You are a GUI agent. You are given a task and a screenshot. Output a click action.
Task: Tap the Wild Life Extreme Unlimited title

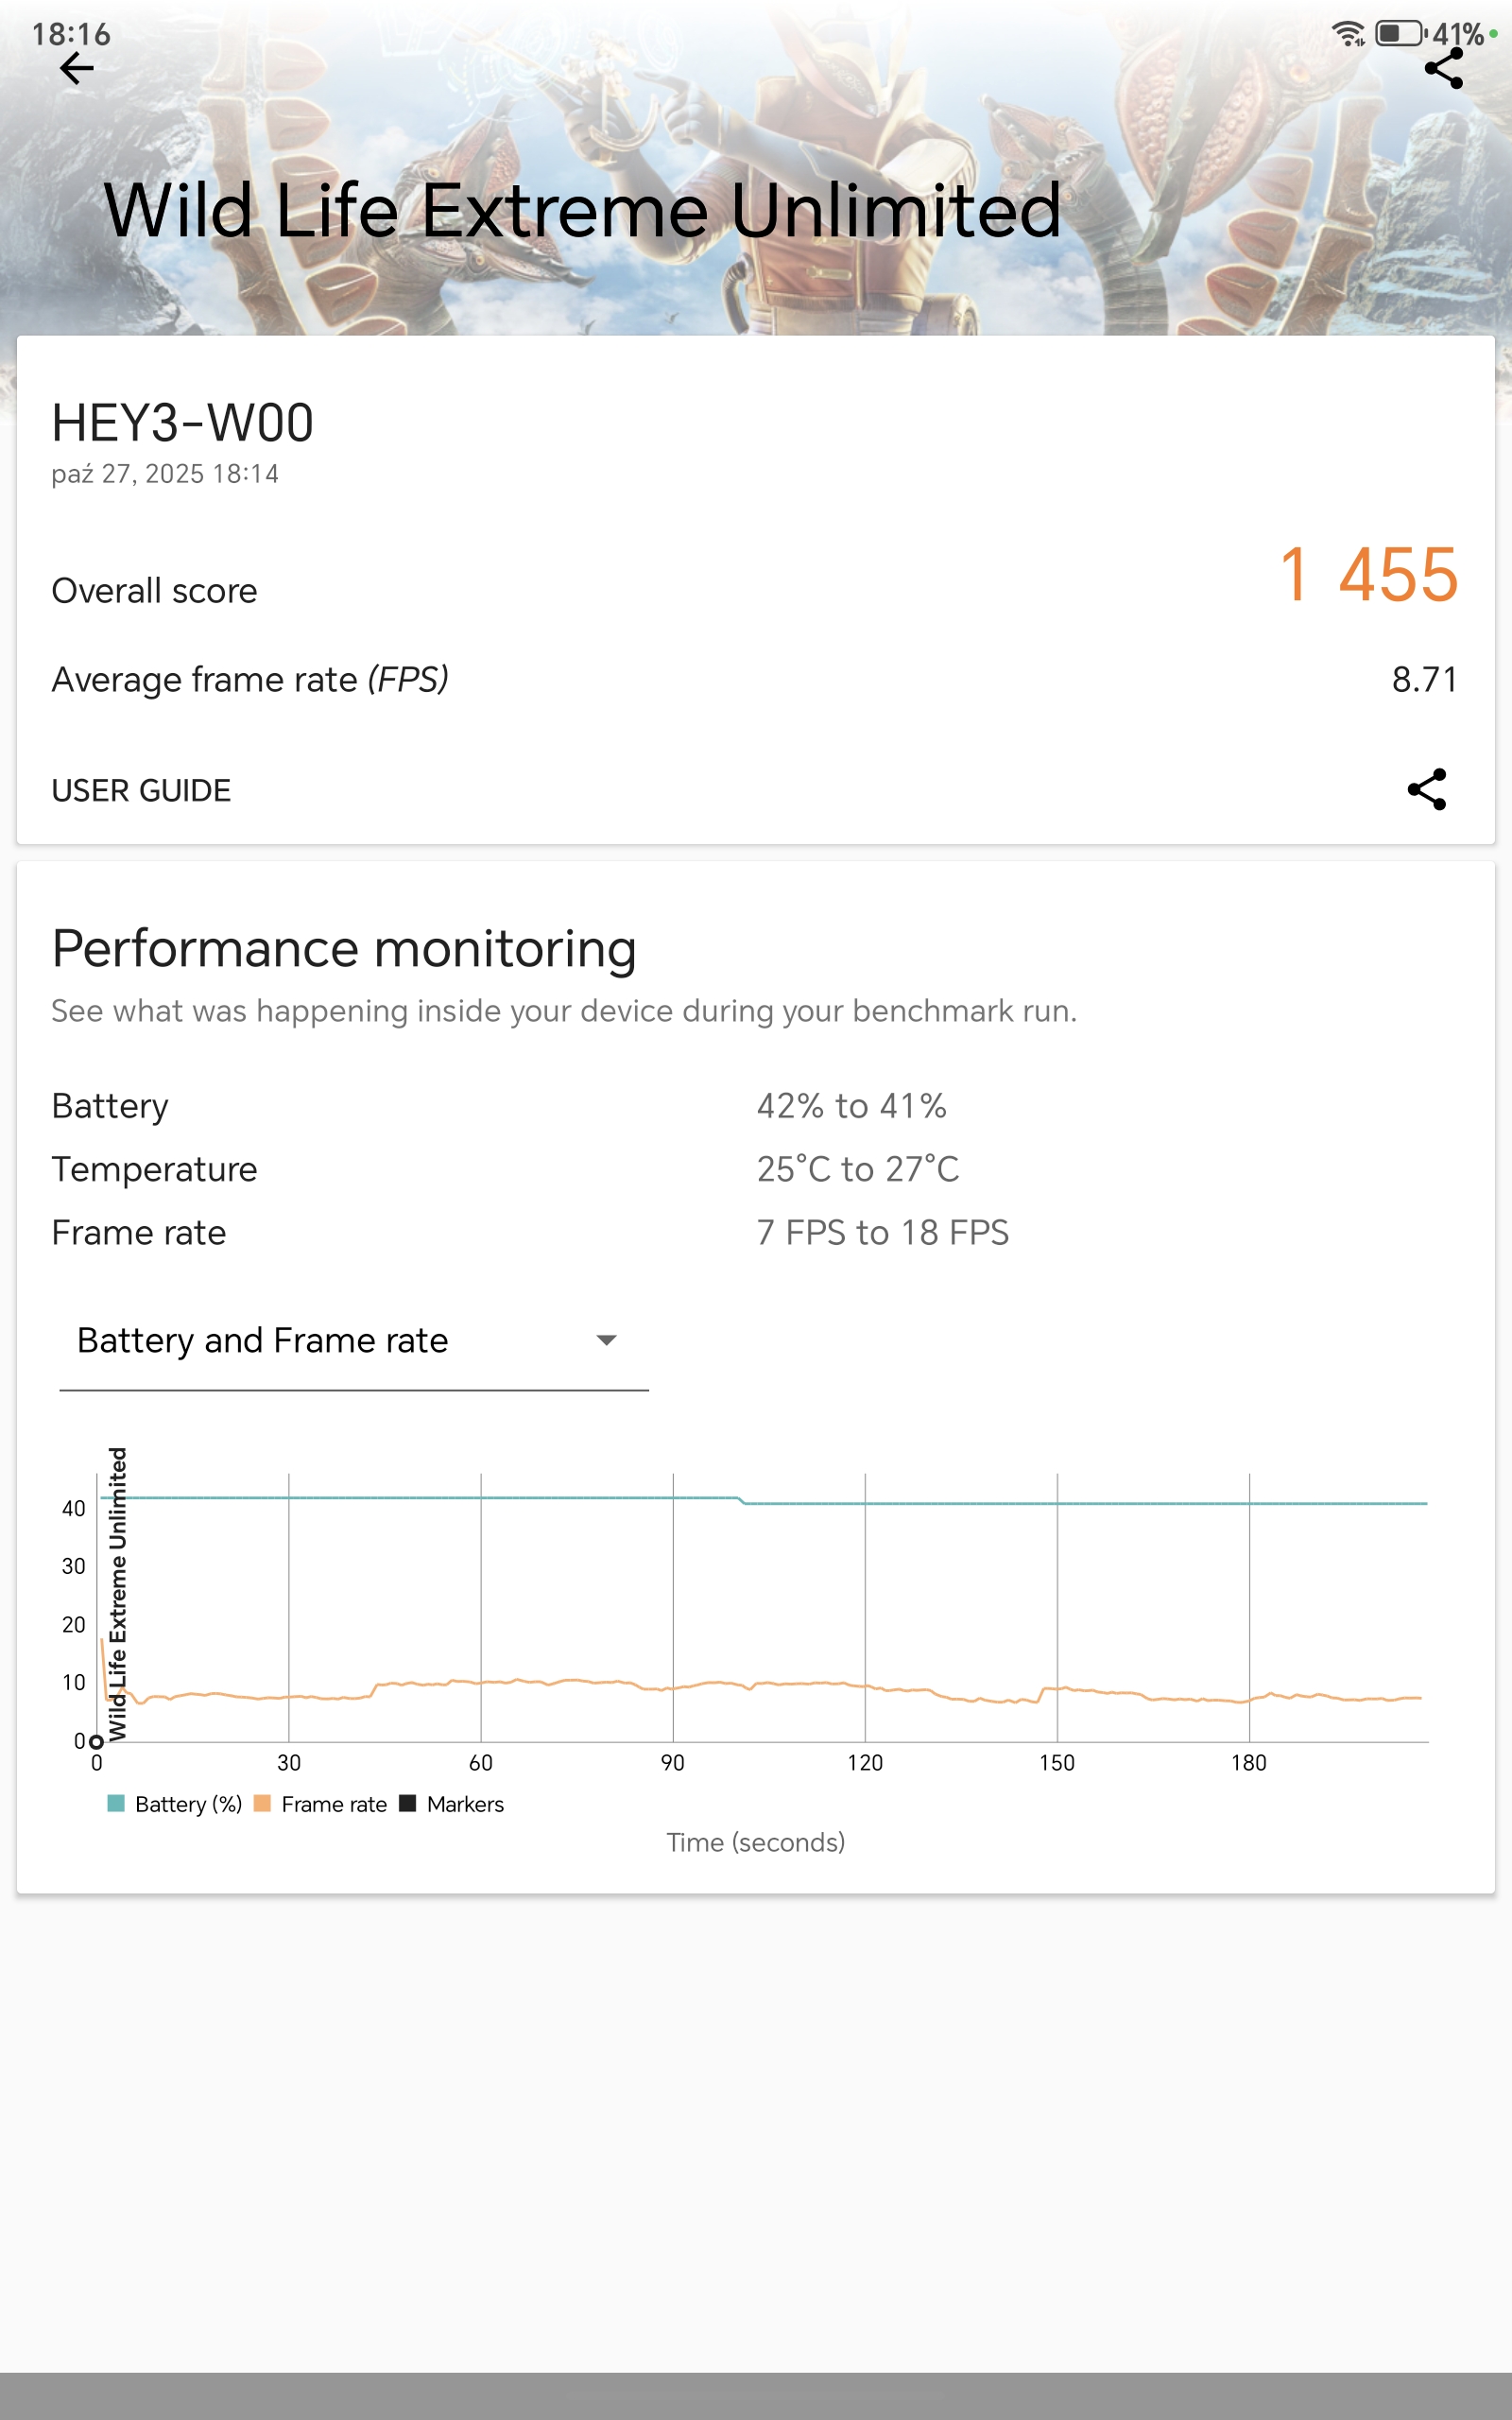click(582, 211)
